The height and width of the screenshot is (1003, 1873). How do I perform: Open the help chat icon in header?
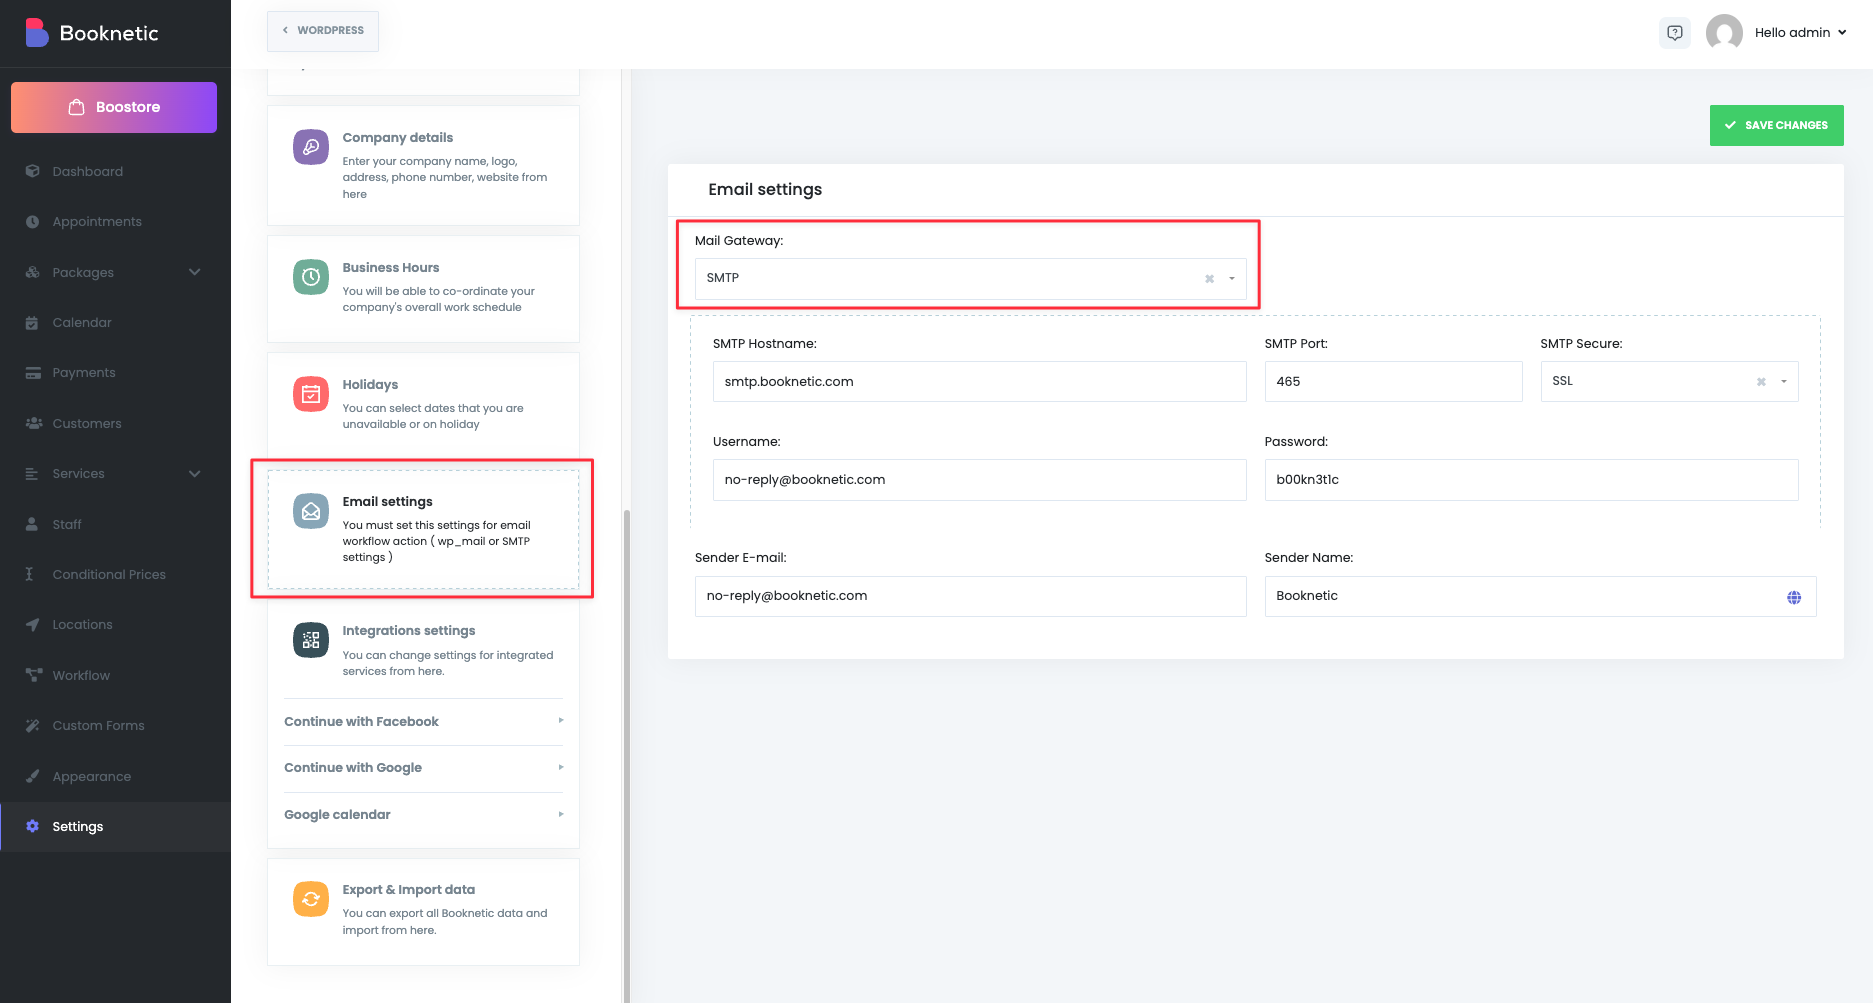1674,33
